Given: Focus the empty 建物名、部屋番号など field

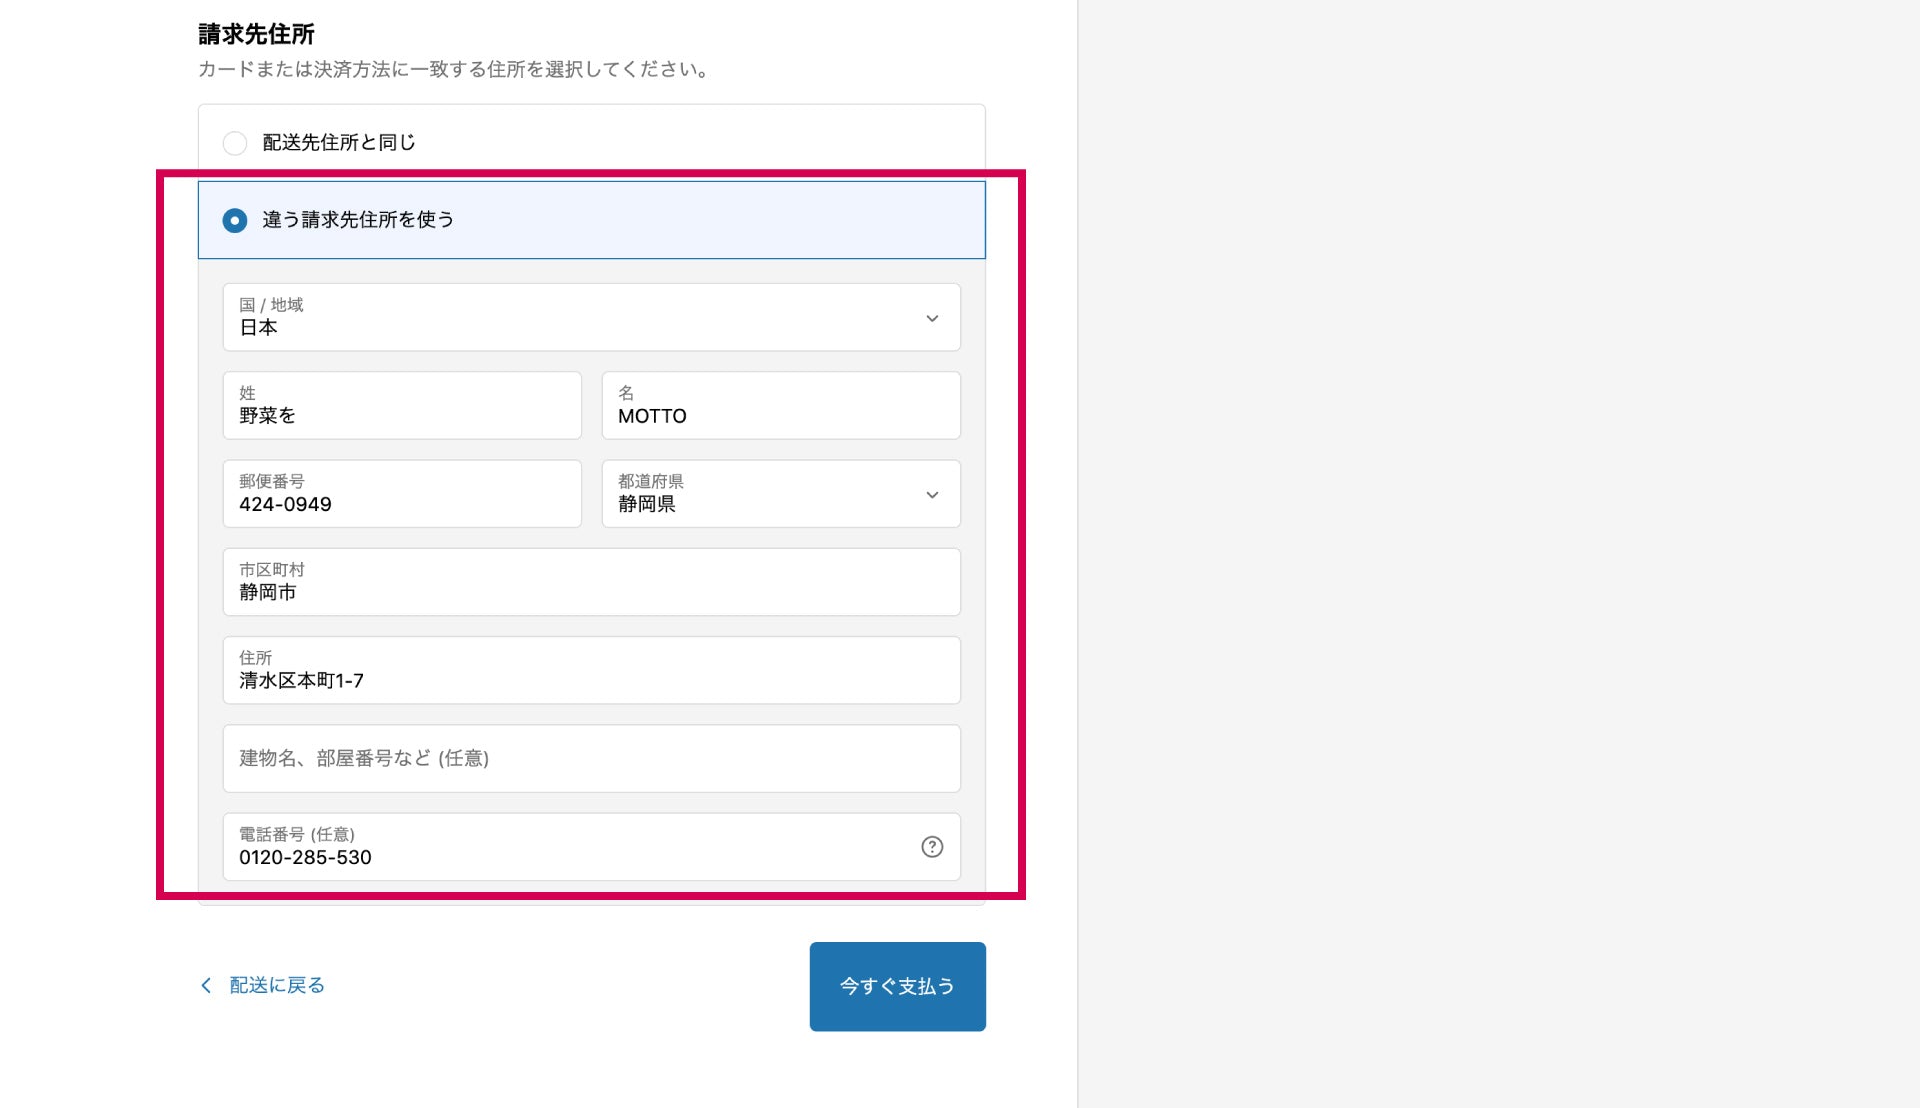Looking at the screenshot, I should click(x=590, y=759).
